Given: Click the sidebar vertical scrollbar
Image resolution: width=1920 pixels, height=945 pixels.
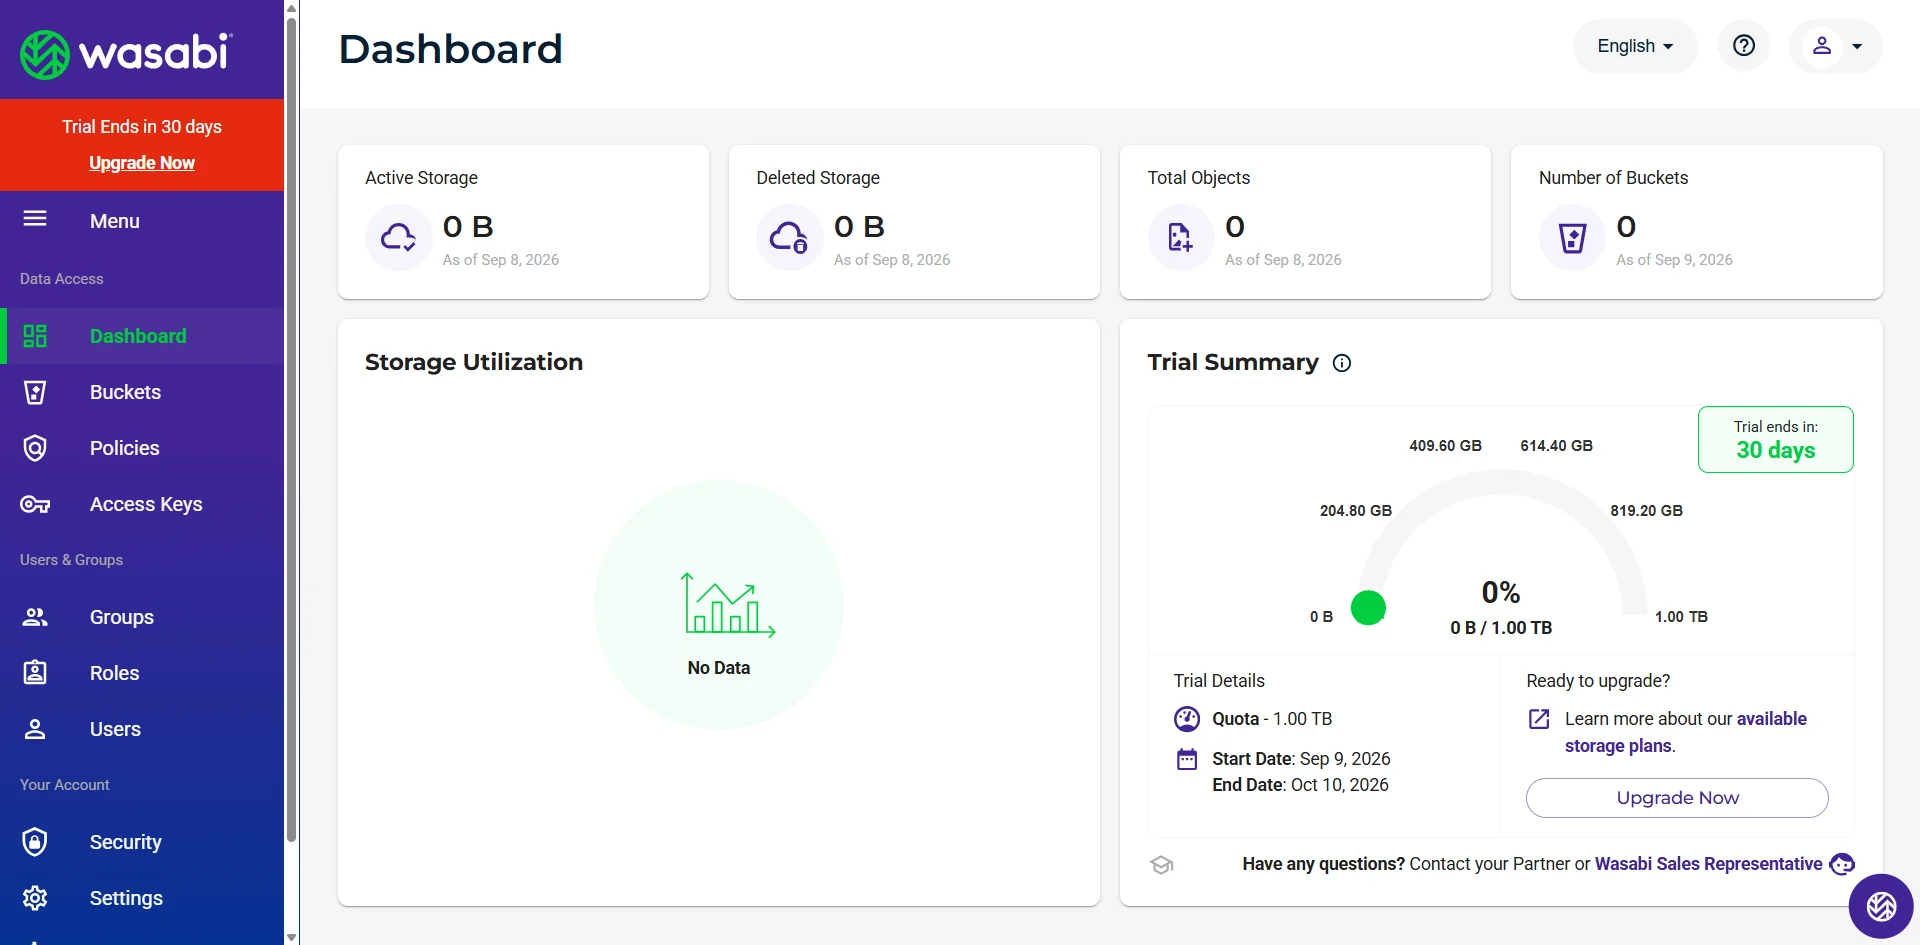Looking at the screenshot, I should click(x=291, y=430).
